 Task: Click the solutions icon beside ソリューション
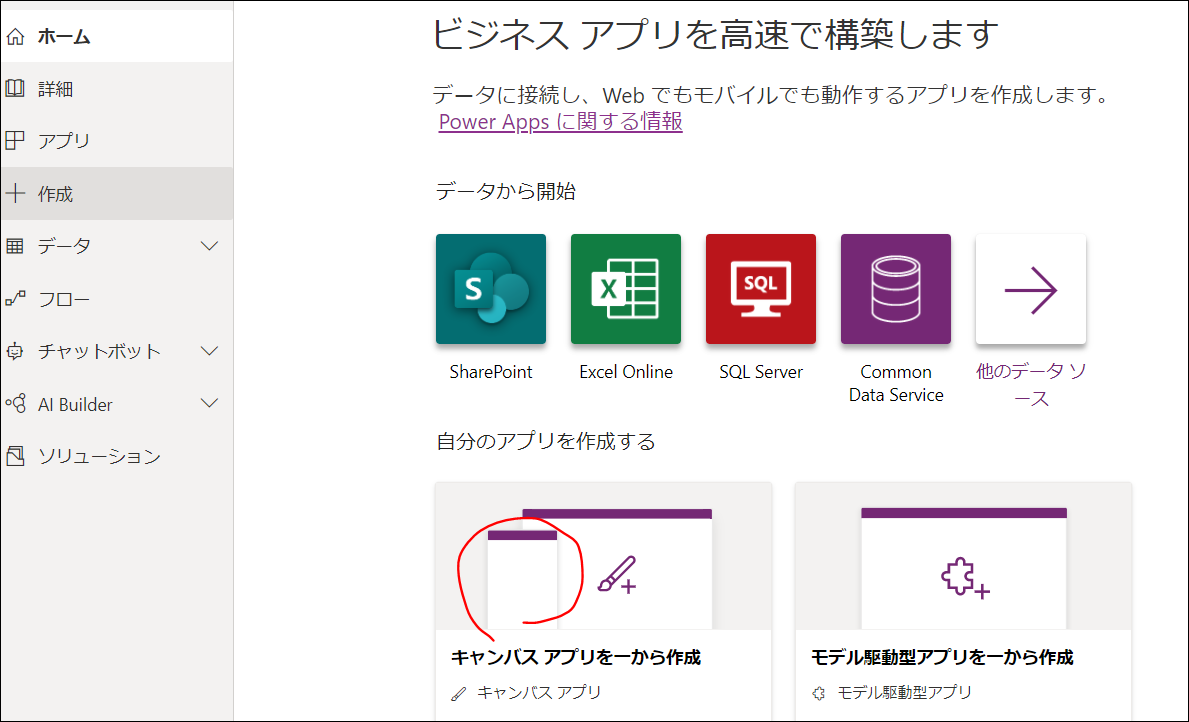tap(15, 456)
